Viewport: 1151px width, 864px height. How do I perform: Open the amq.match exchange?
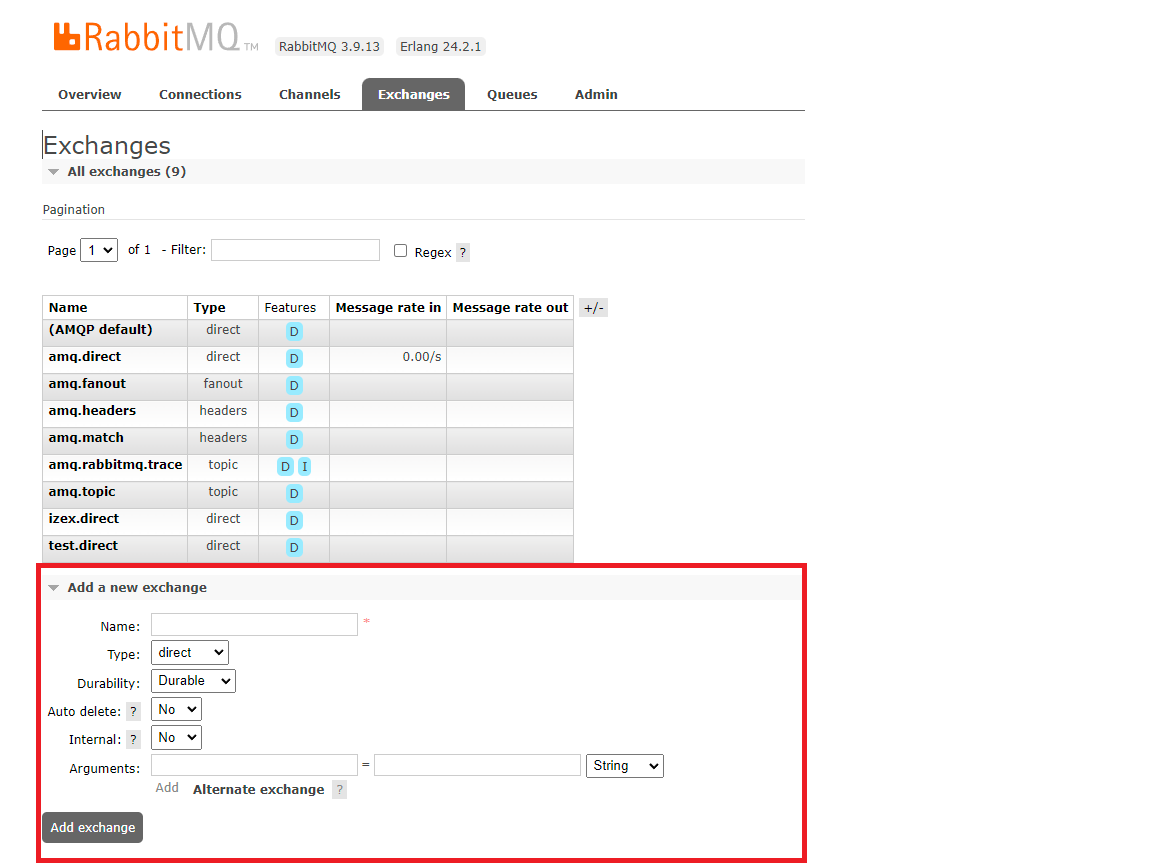[x=86, y=438]
